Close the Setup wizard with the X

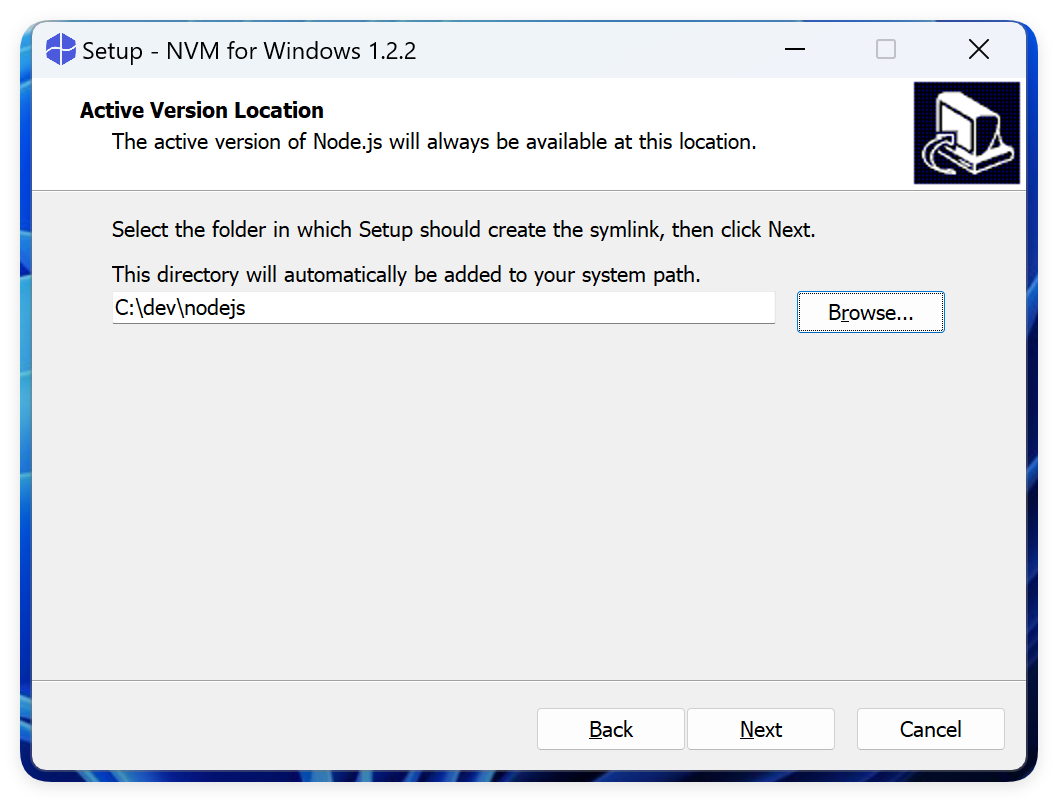tap(978, 49)
